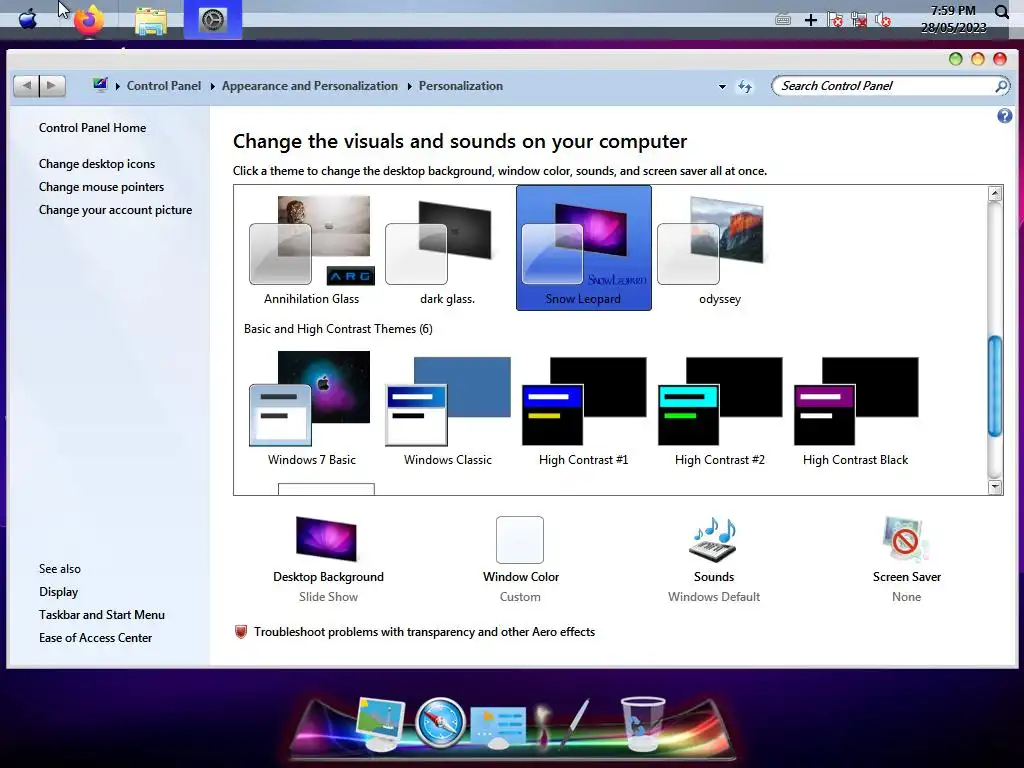
Task: Go forward with the right arrow button
Action: 52,86
